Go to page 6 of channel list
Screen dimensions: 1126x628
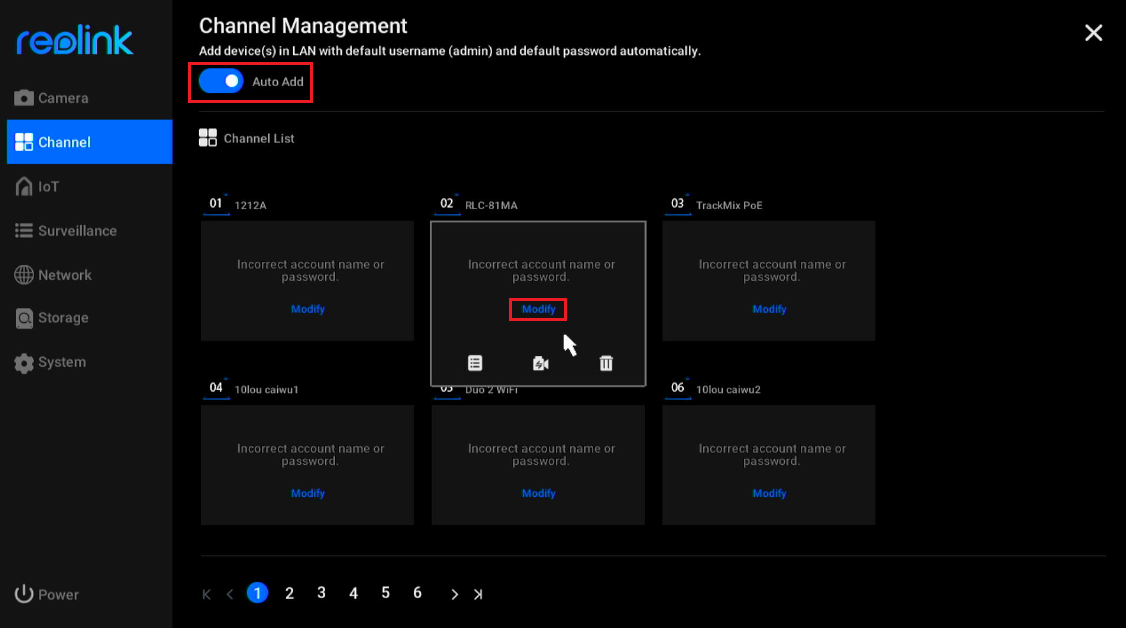point(417,594)
